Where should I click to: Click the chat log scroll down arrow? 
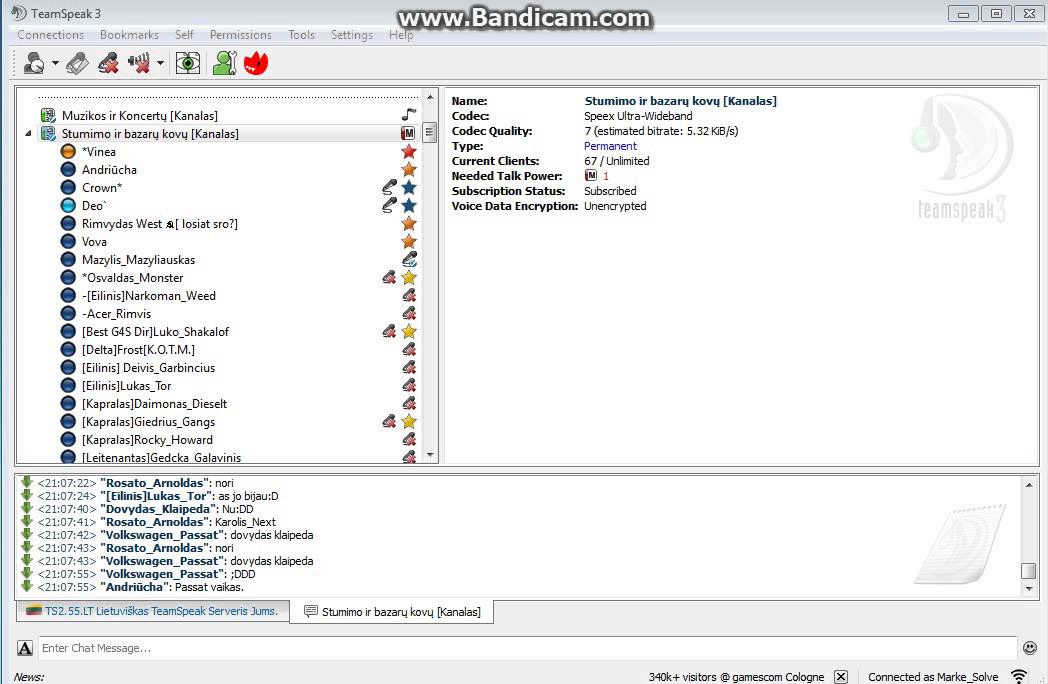coord(1029,588)
